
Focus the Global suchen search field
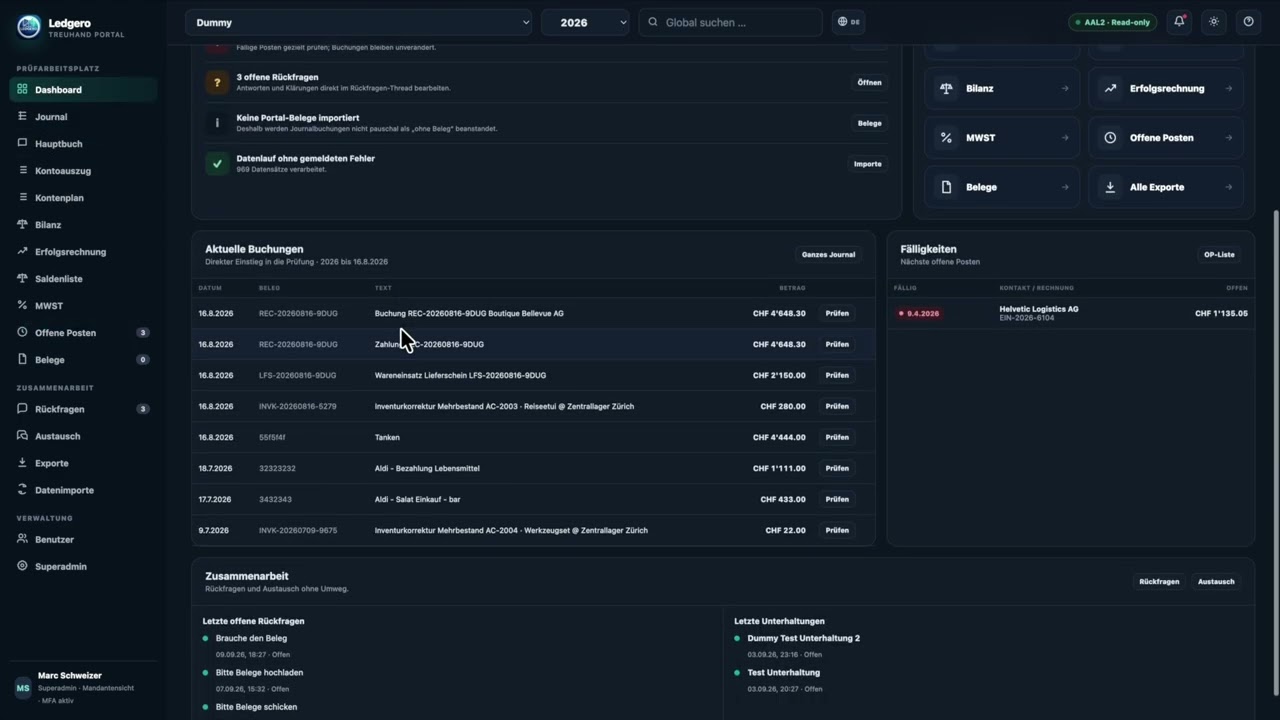[730, 22]
